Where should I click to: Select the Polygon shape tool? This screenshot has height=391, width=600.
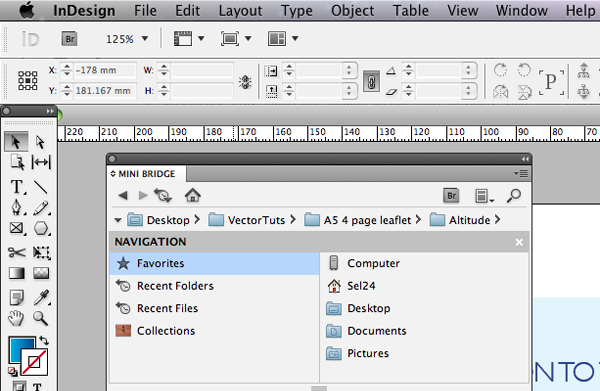(41, 228)
